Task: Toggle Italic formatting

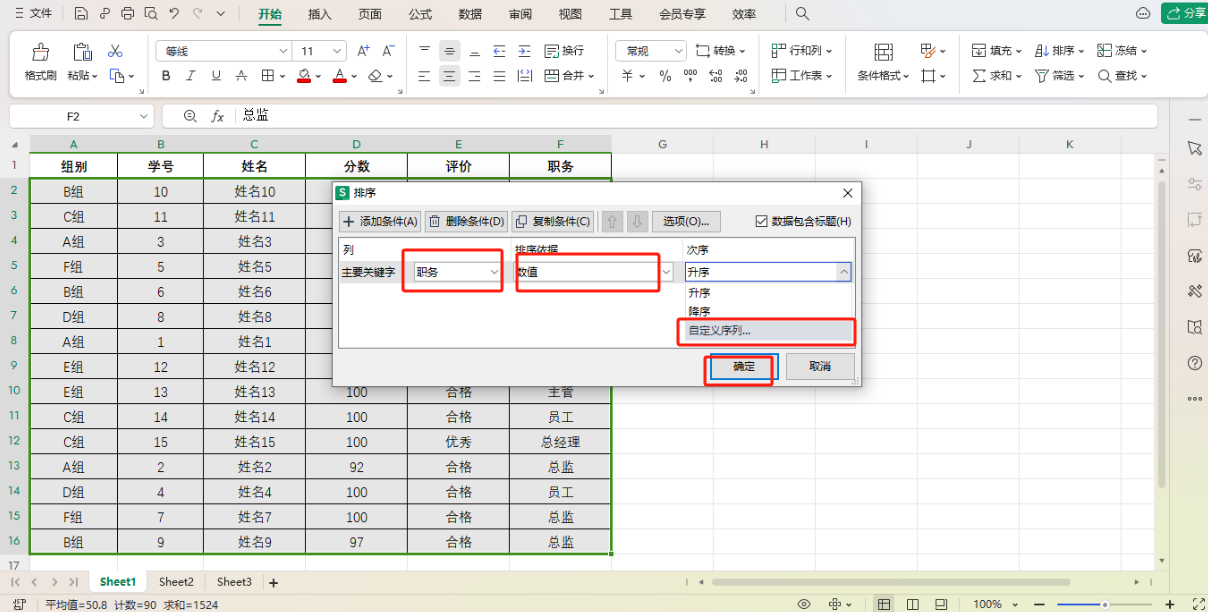Action: point(191,76)
